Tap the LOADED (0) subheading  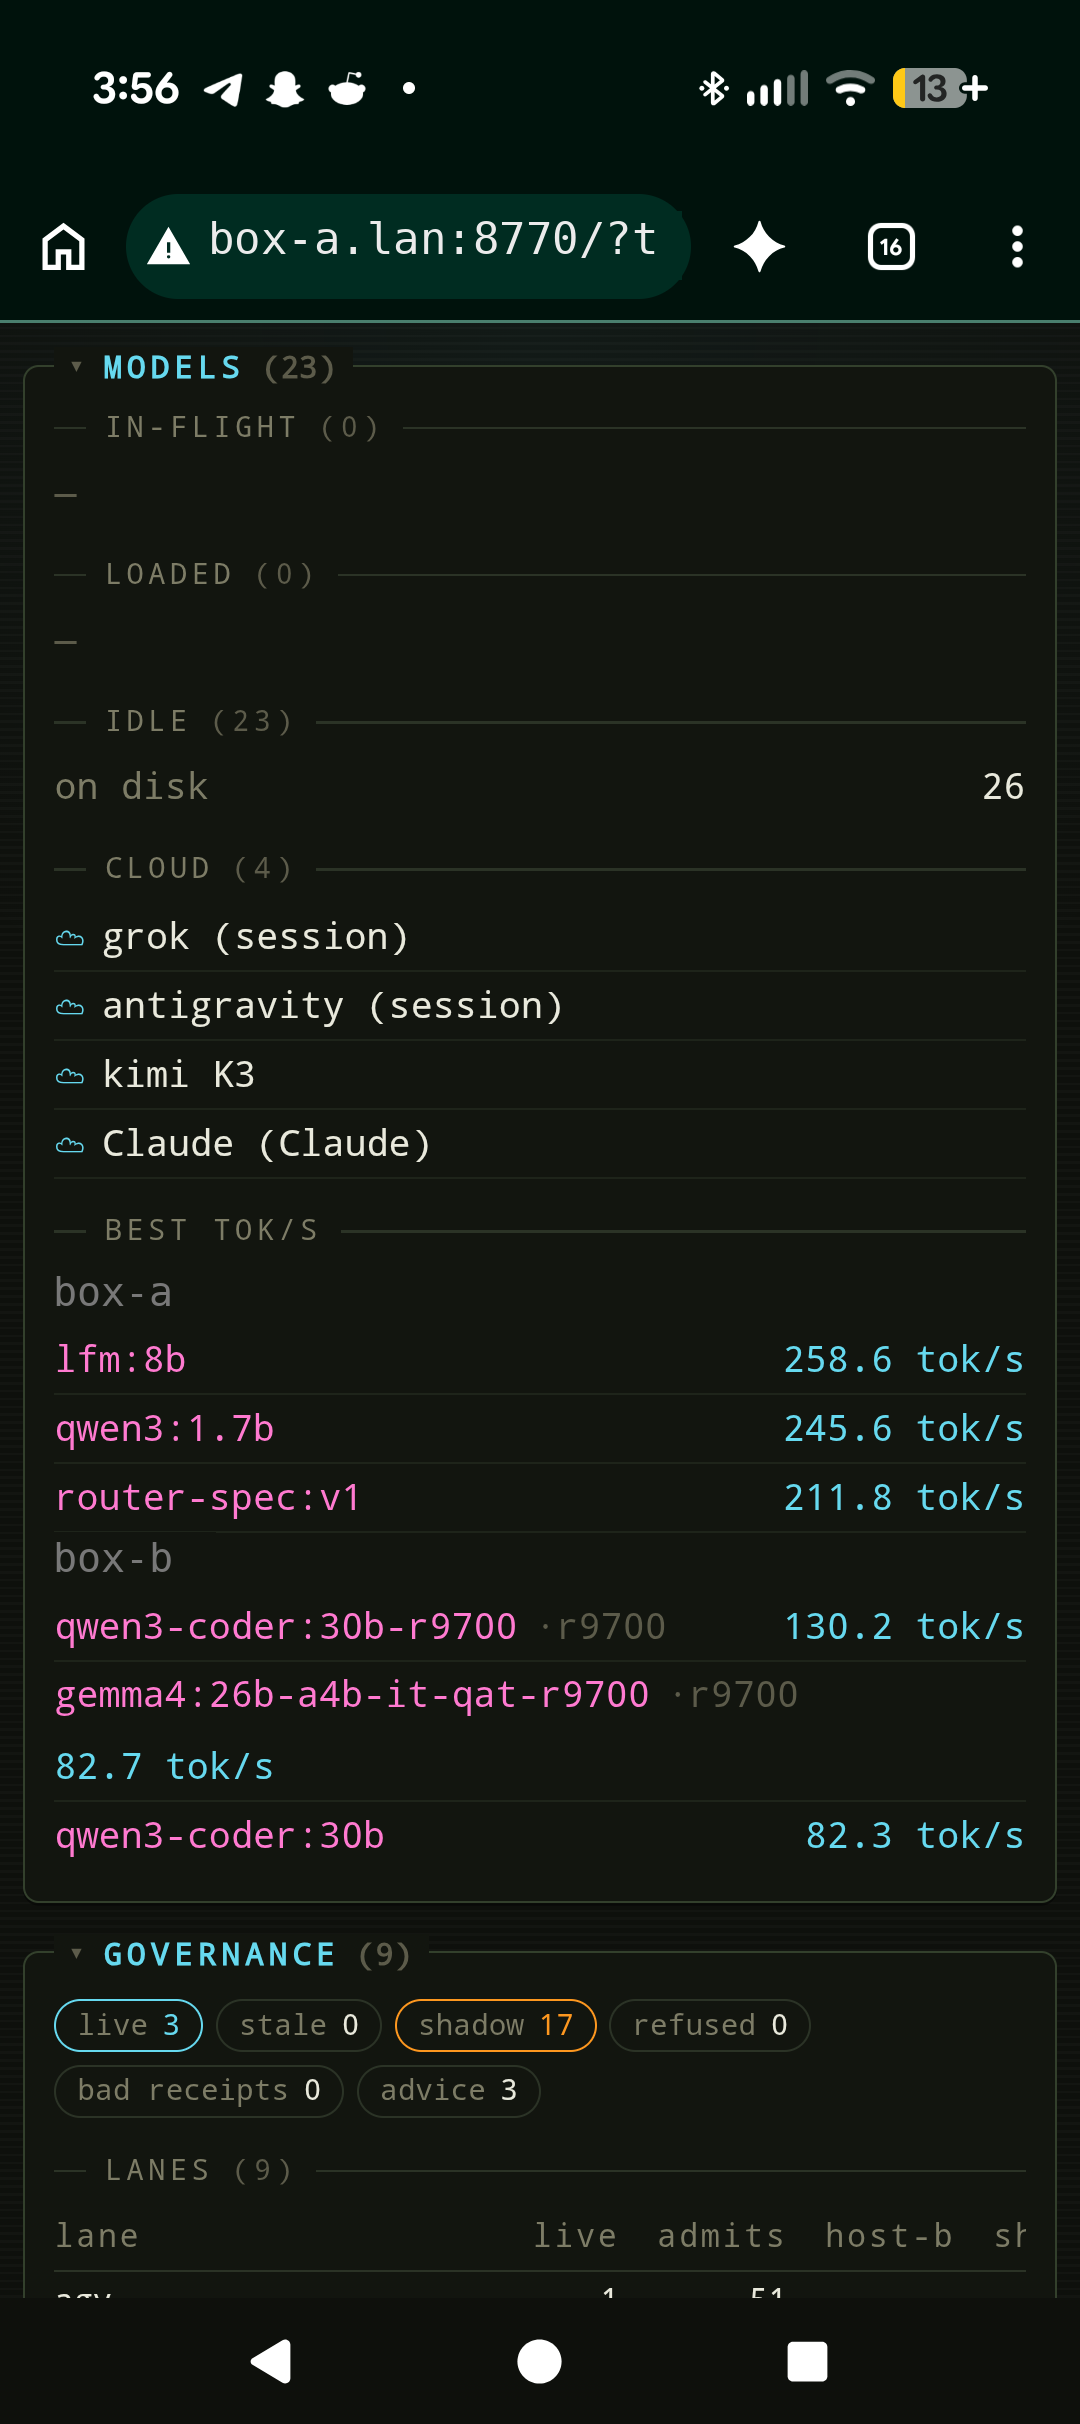click(x=210, y=575)
